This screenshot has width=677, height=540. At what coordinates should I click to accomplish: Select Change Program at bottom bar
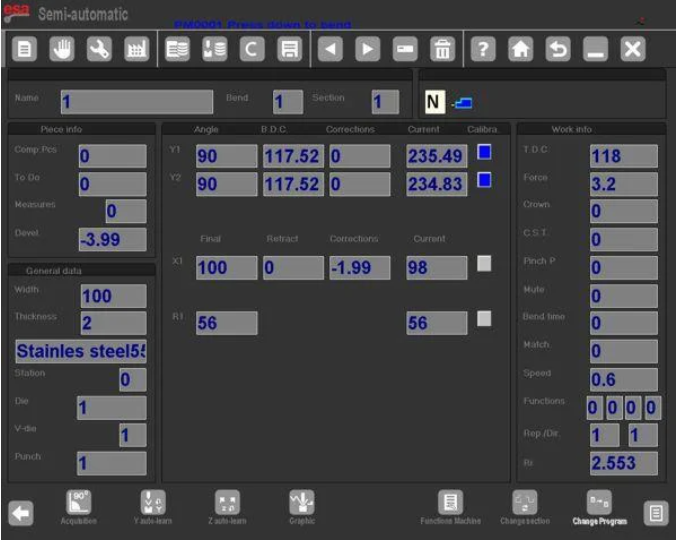pyautogui.click(x=601, y=507)
